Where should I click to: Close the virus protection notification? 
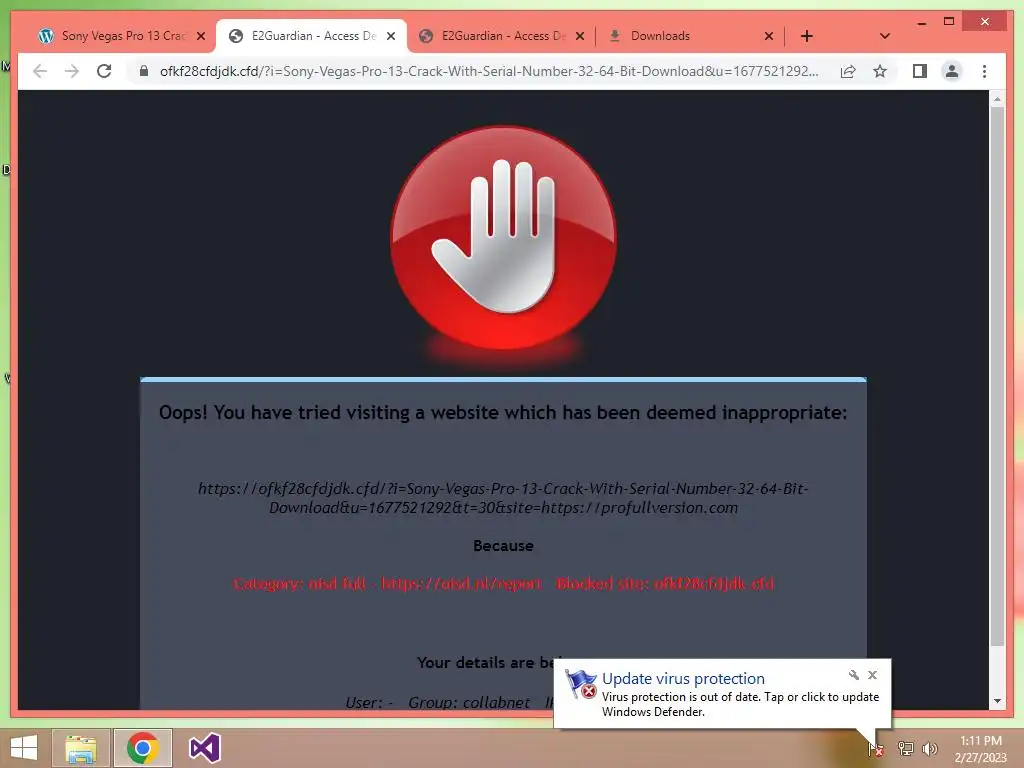[x=872, y=675]
